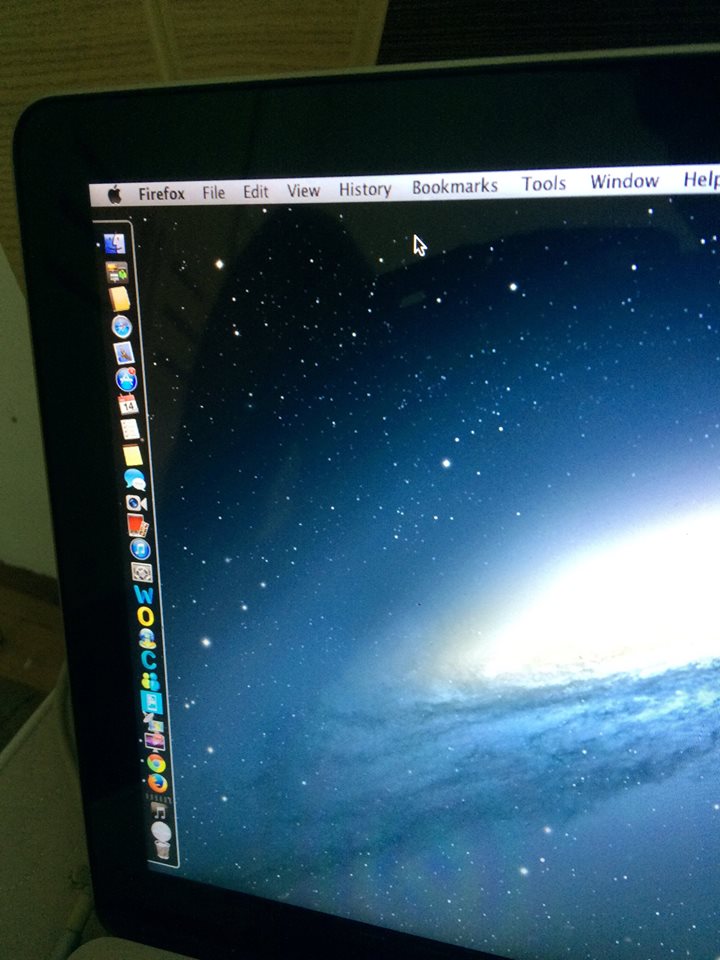
Task: Open Calendar icon showing 14
Action: [129, 405]
